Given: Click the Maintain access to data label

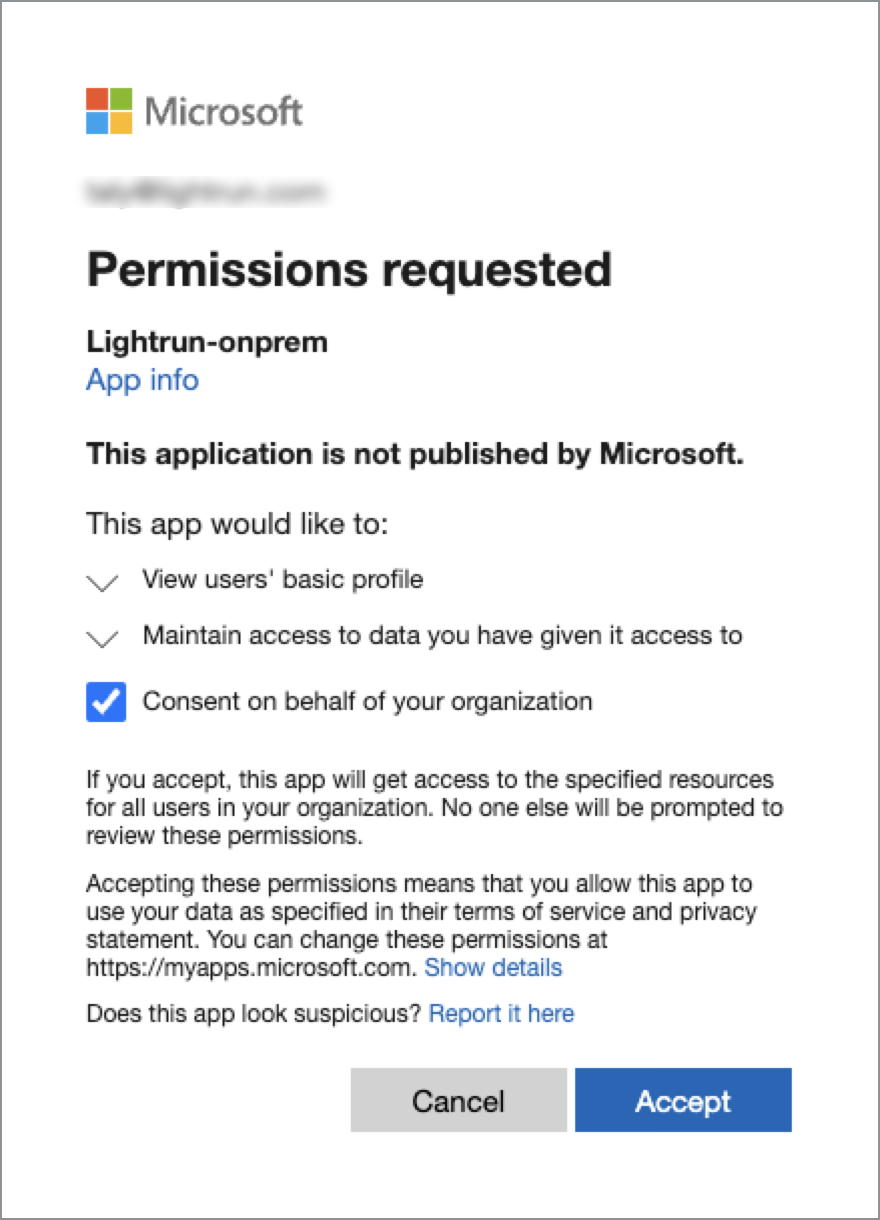Looking at the screenshot, I should [442, 635].
